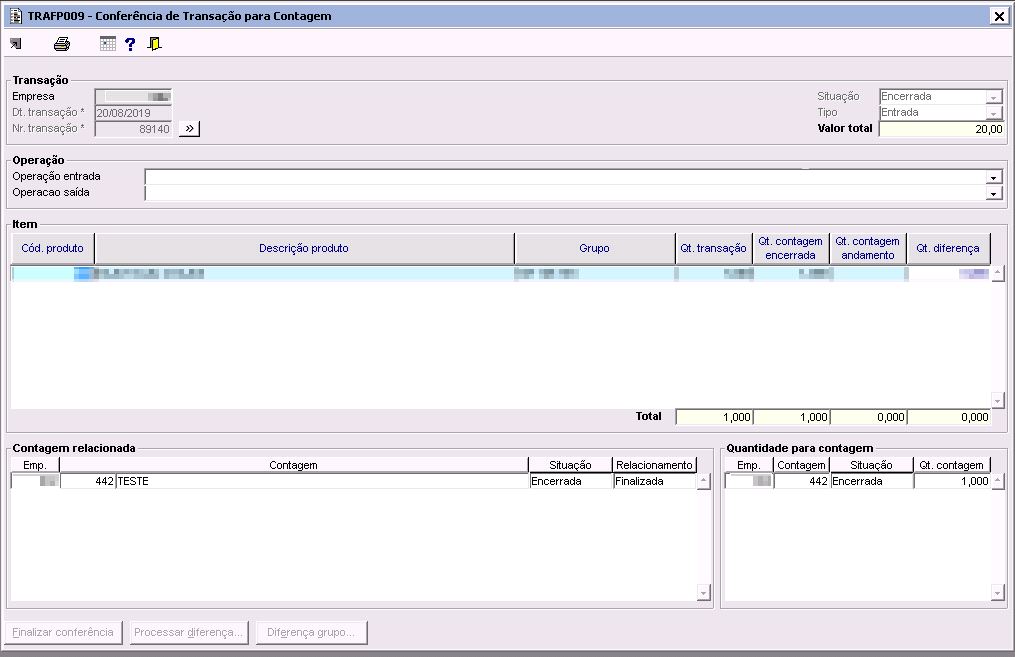The width and height of the screenshot is (1015, 657).
Task: Click the Relacionamento column header
Action: pyautogui.click(x=654, y=465)
